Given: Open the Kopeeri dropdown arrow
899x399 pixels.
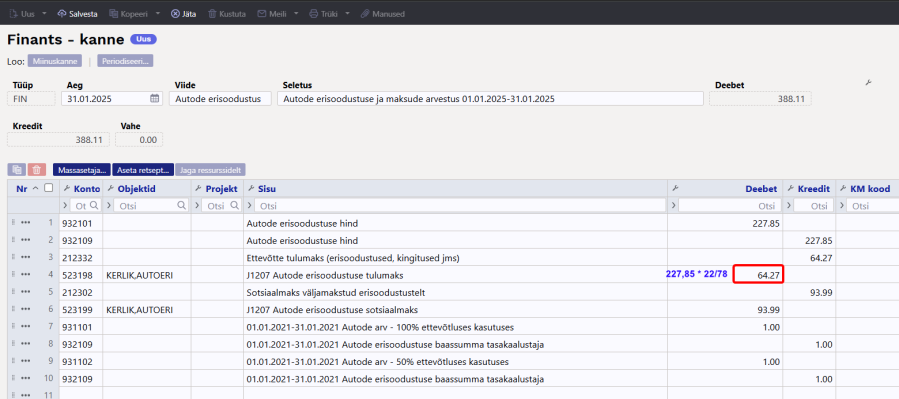Looking at the screenshot, I should [158, 13].
